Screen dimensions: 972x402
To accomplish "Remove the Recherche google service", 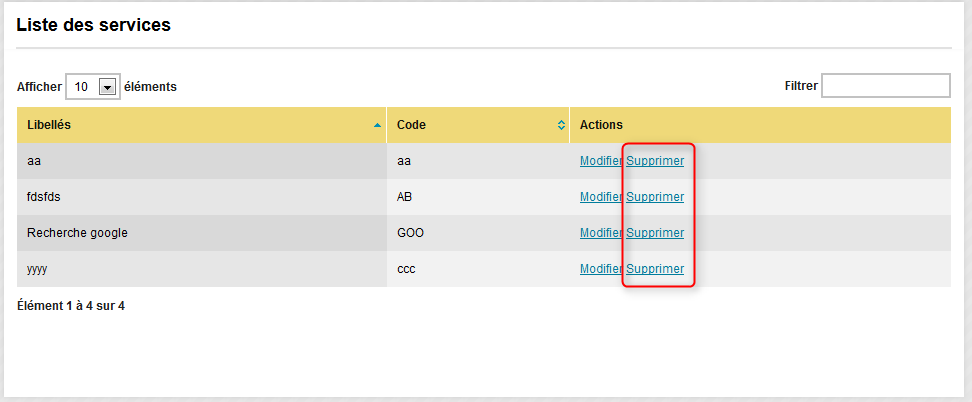I will [x=655, y=233].
